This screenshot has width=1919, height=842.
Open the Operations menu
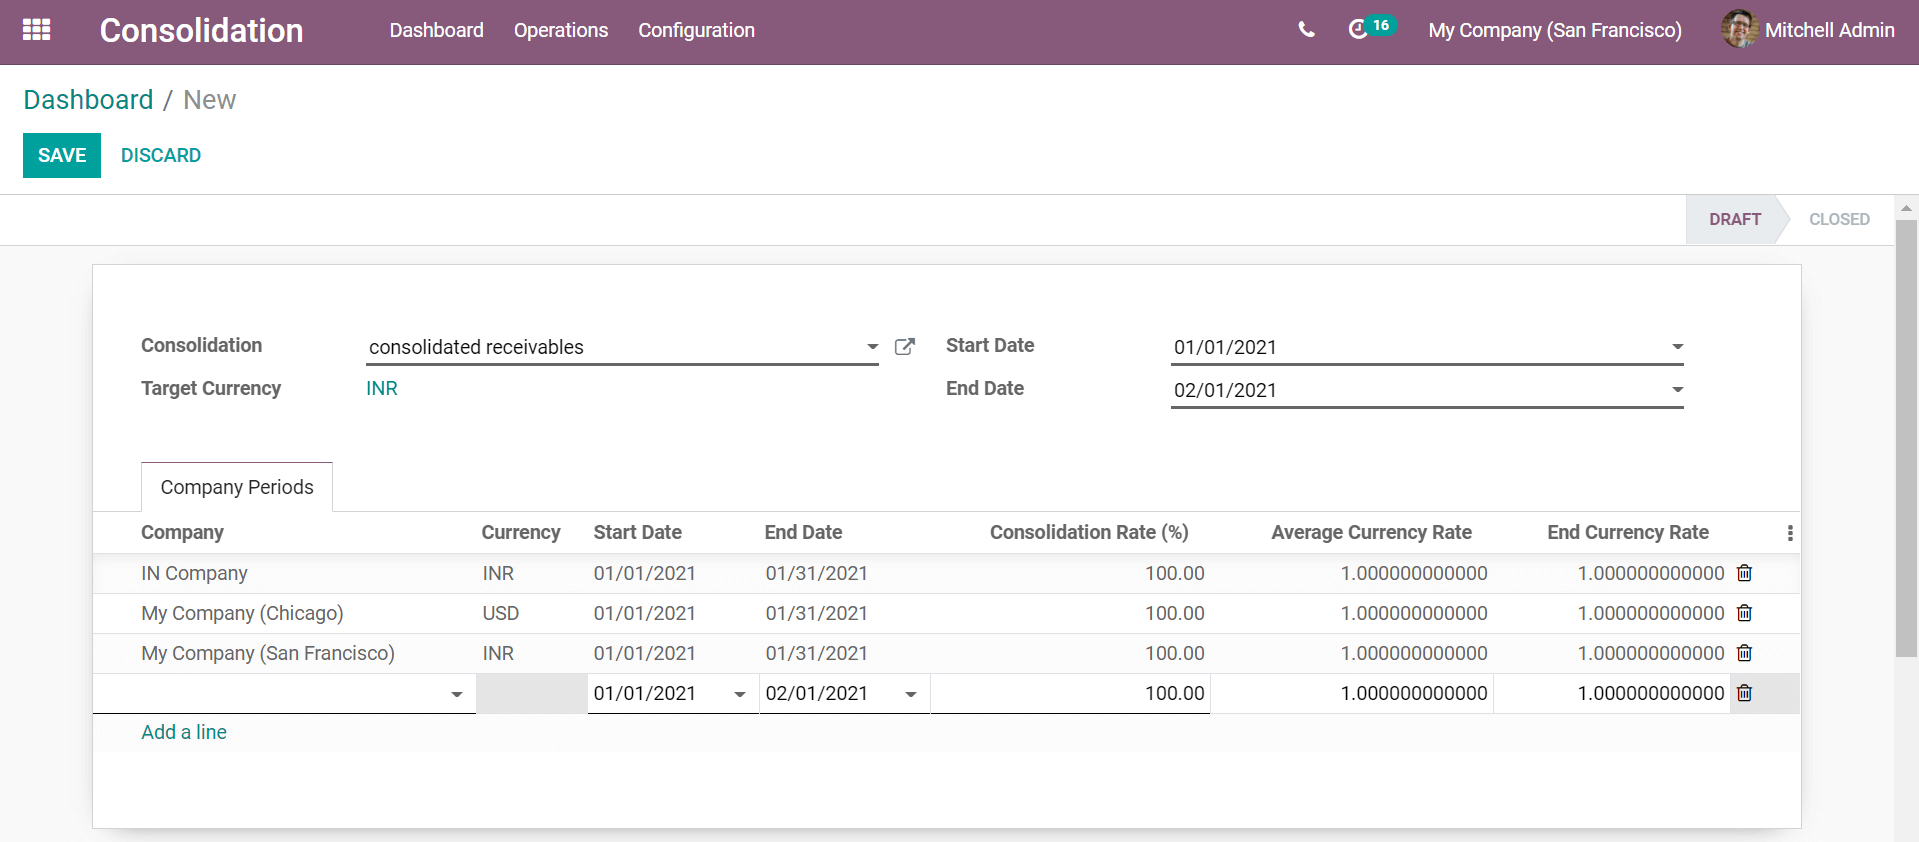561,30
